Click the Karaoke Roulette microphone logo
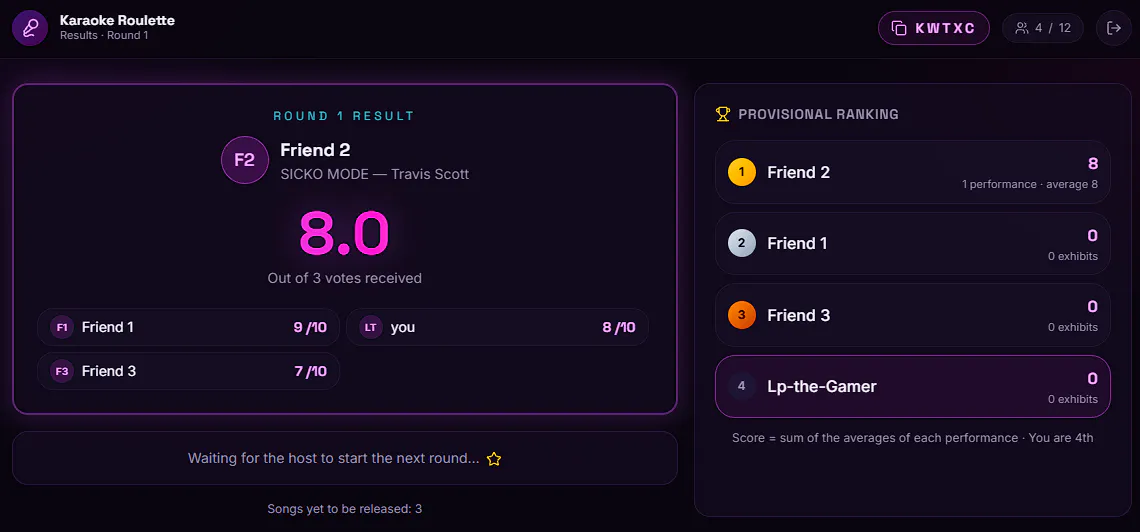The width and height of the screenshot is (1140, 532). pyautogui.click(x=30, y=28)
